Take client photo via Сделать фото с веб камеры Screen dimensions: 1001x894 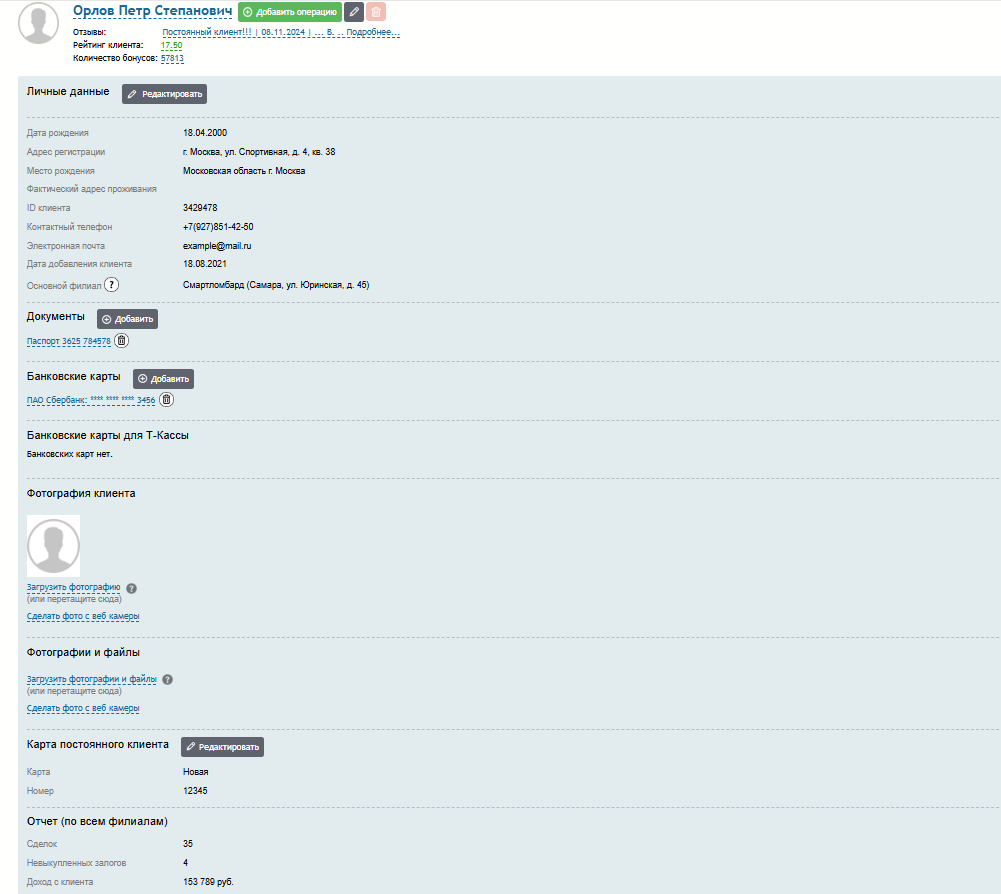pyautogui.click(x=83, y=616)
